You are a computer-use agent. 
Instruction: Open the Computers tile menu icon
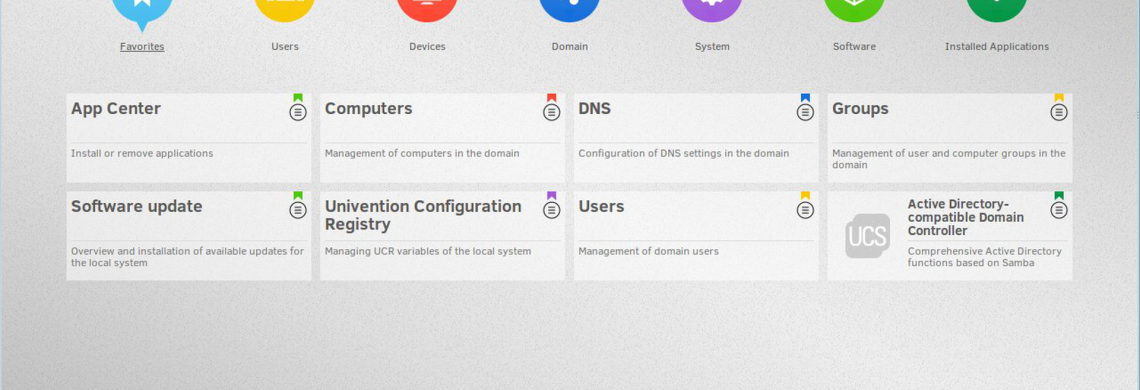[552, 112]
